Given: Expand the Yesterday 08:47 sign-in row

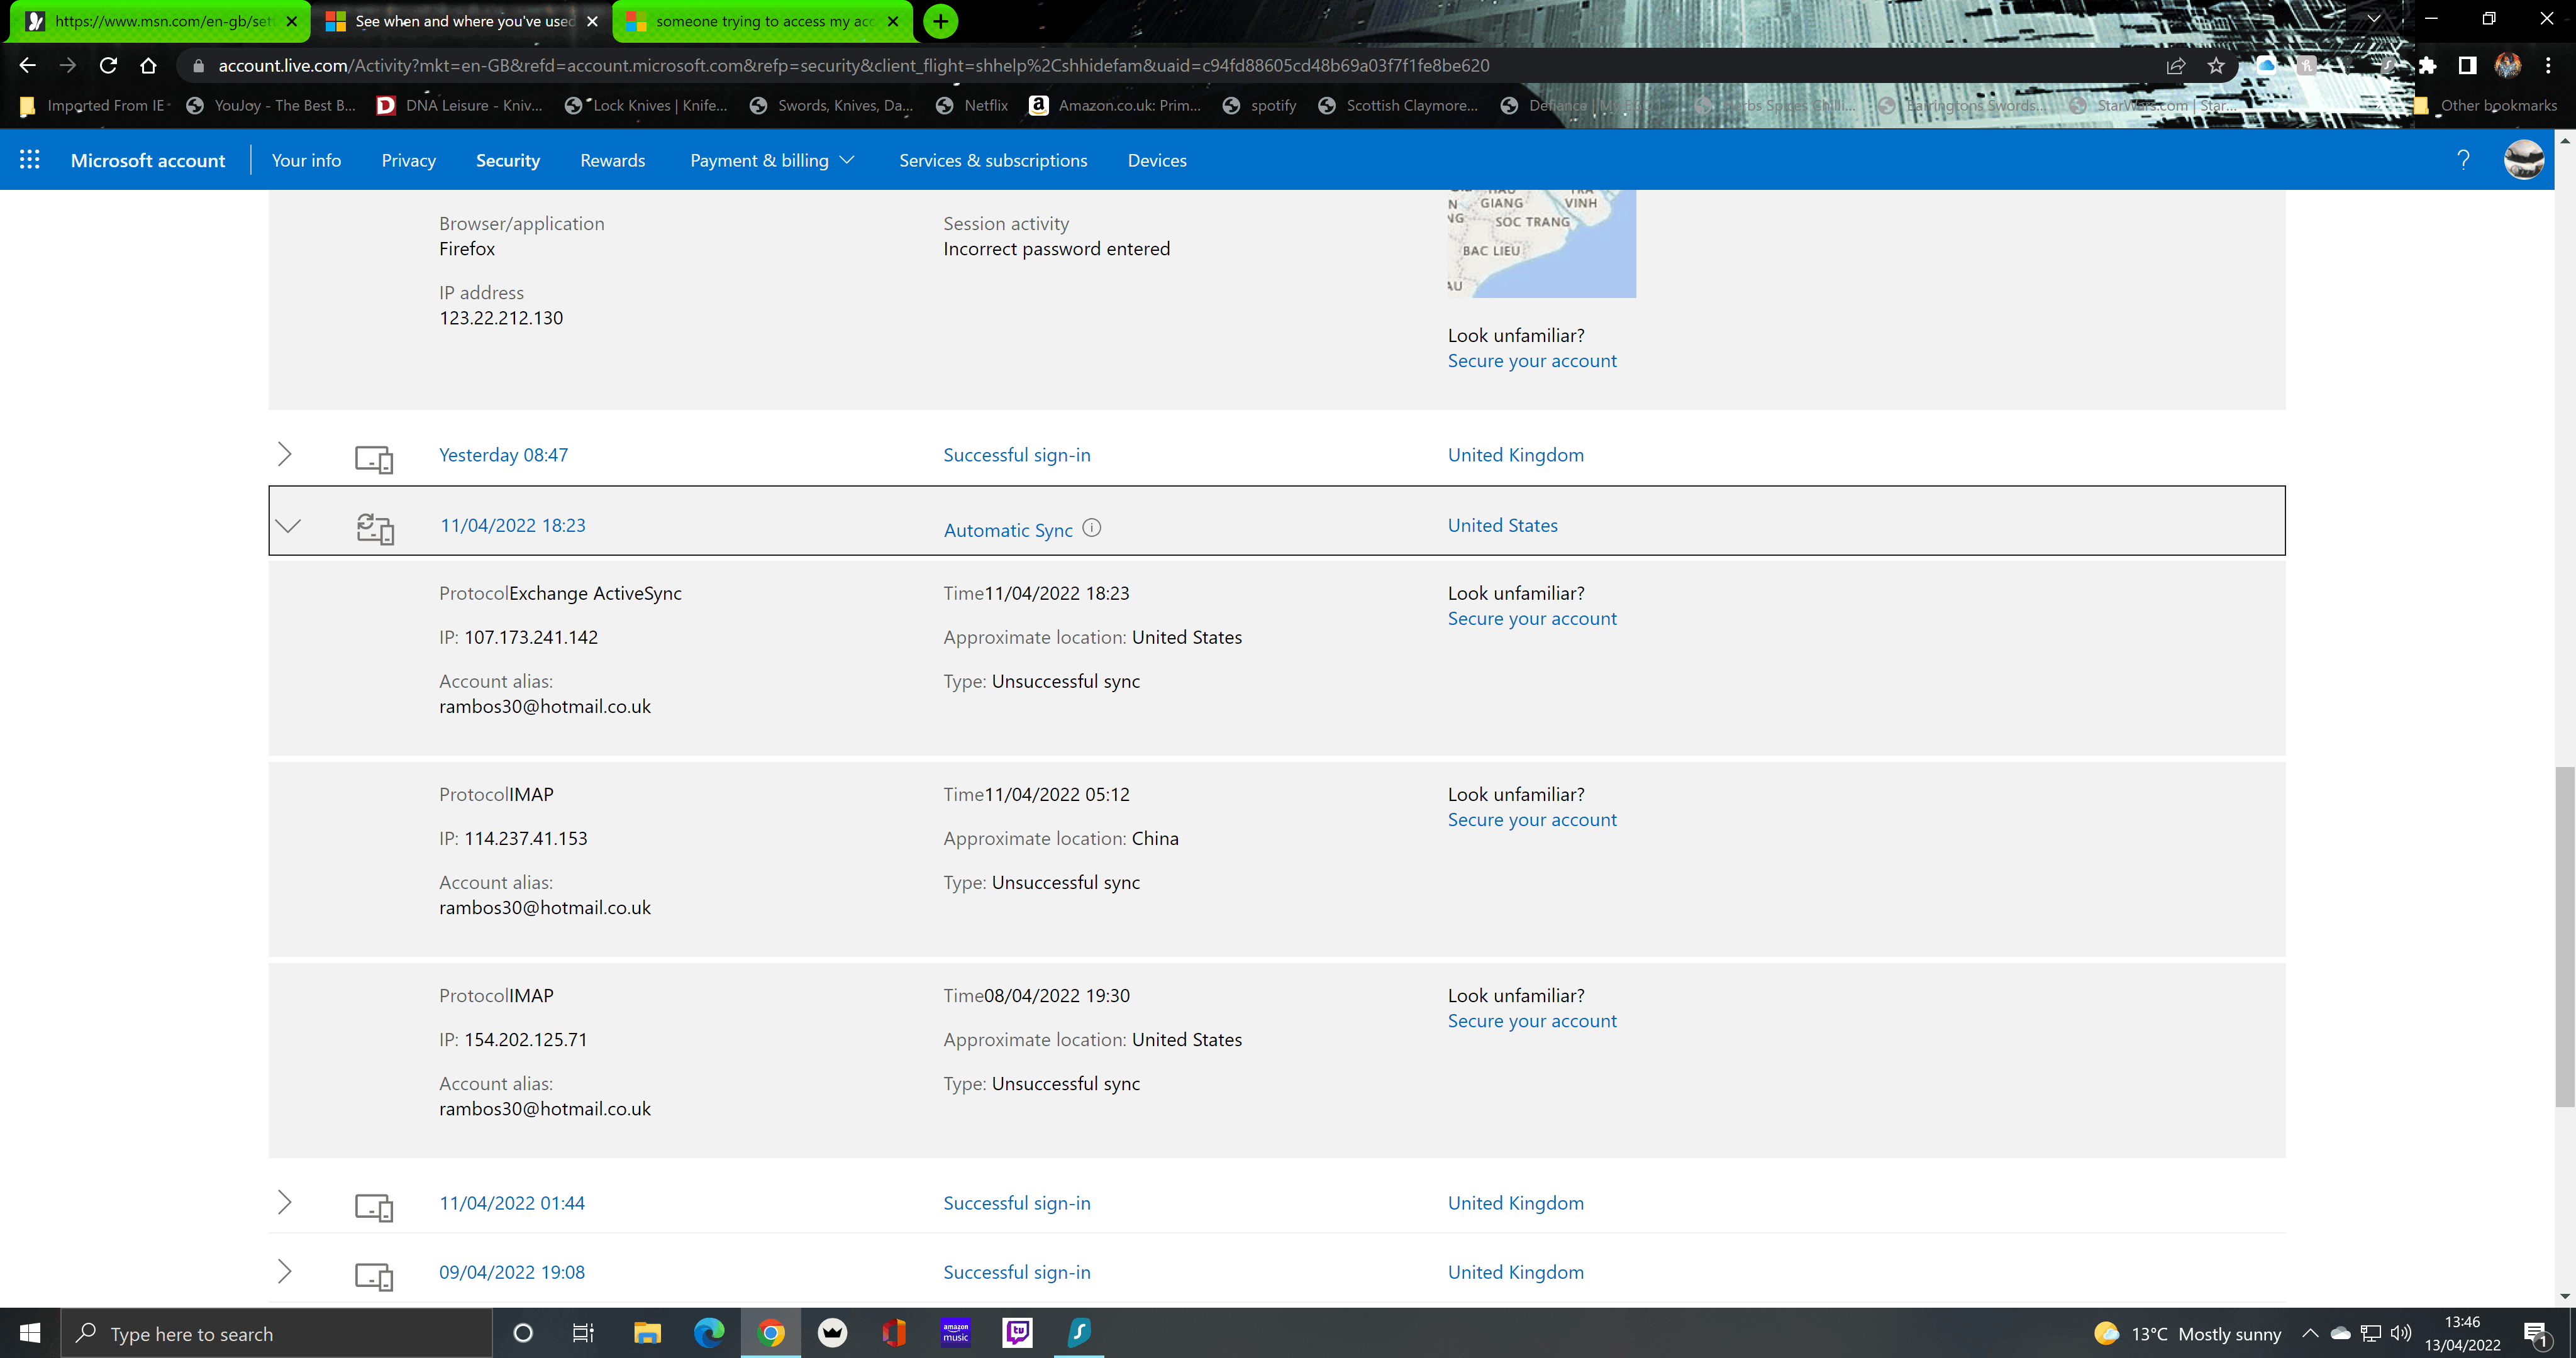Looking at the screenshot, I should click(x=284, y=454).
